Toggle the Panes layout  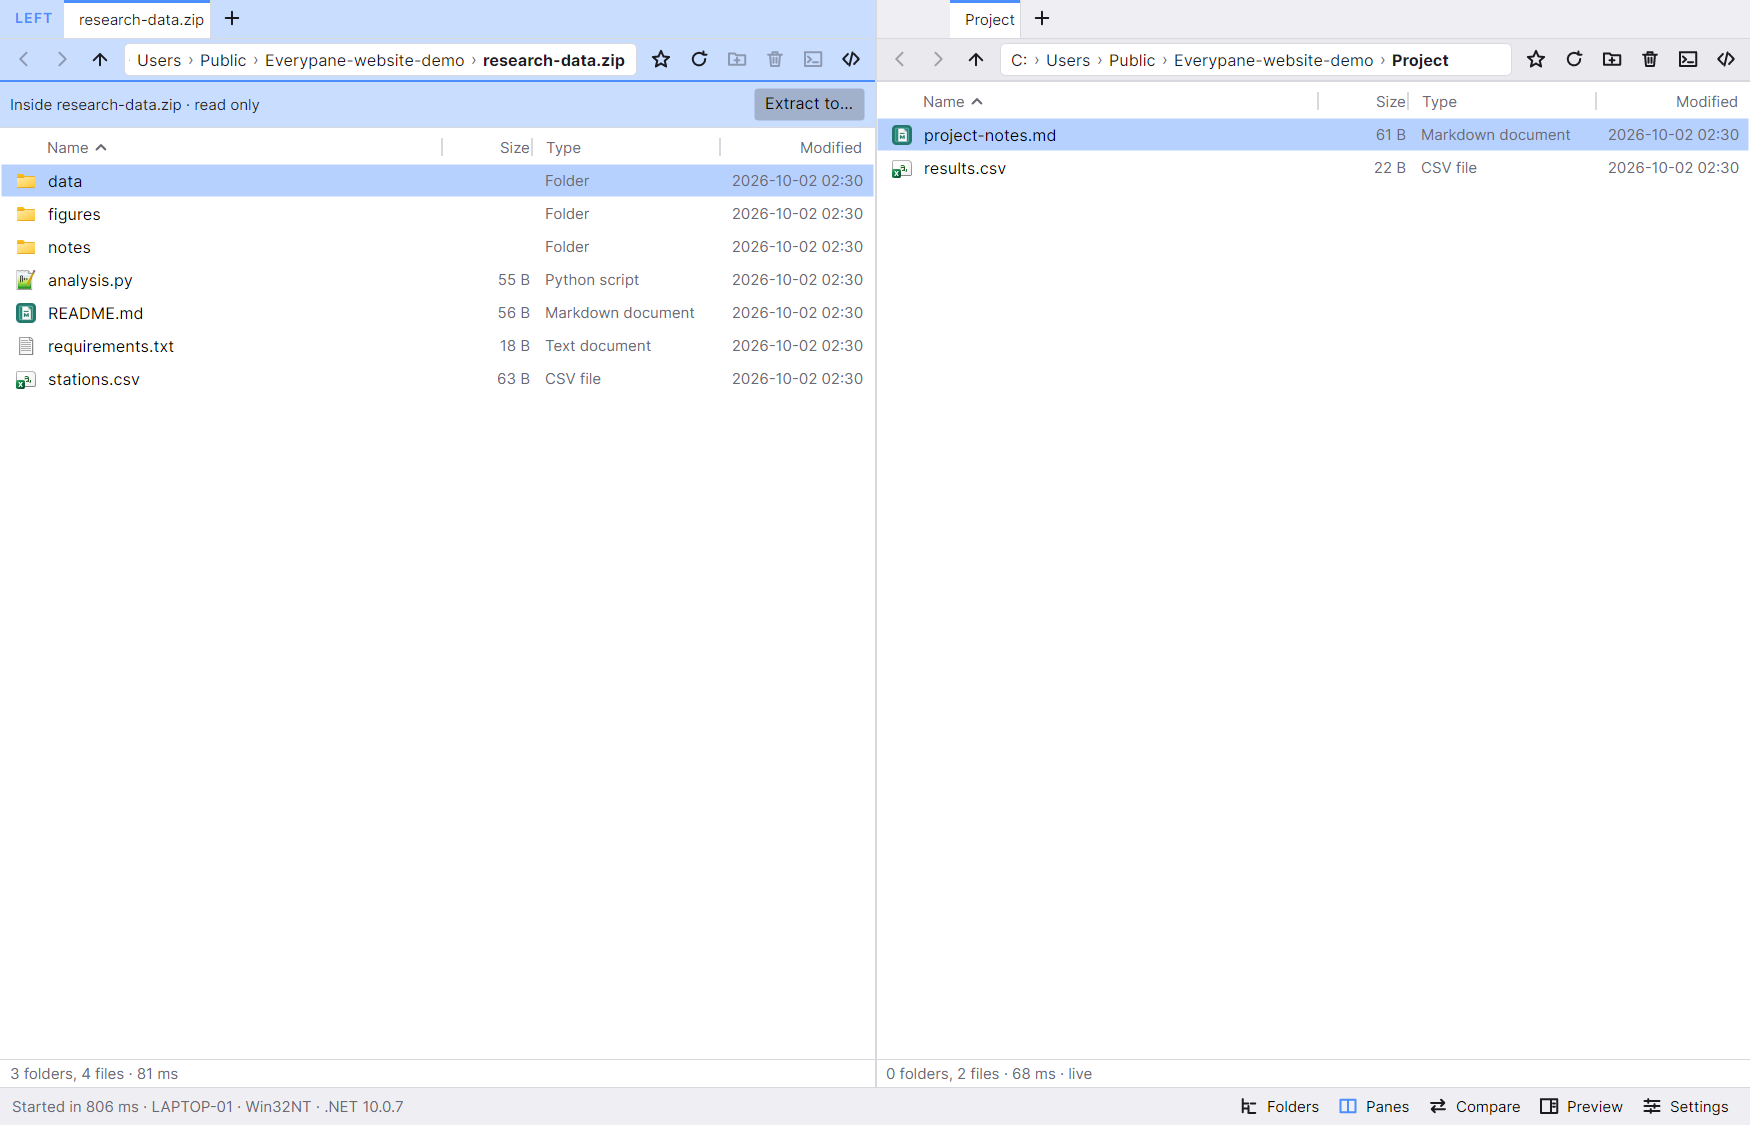1374,1106
